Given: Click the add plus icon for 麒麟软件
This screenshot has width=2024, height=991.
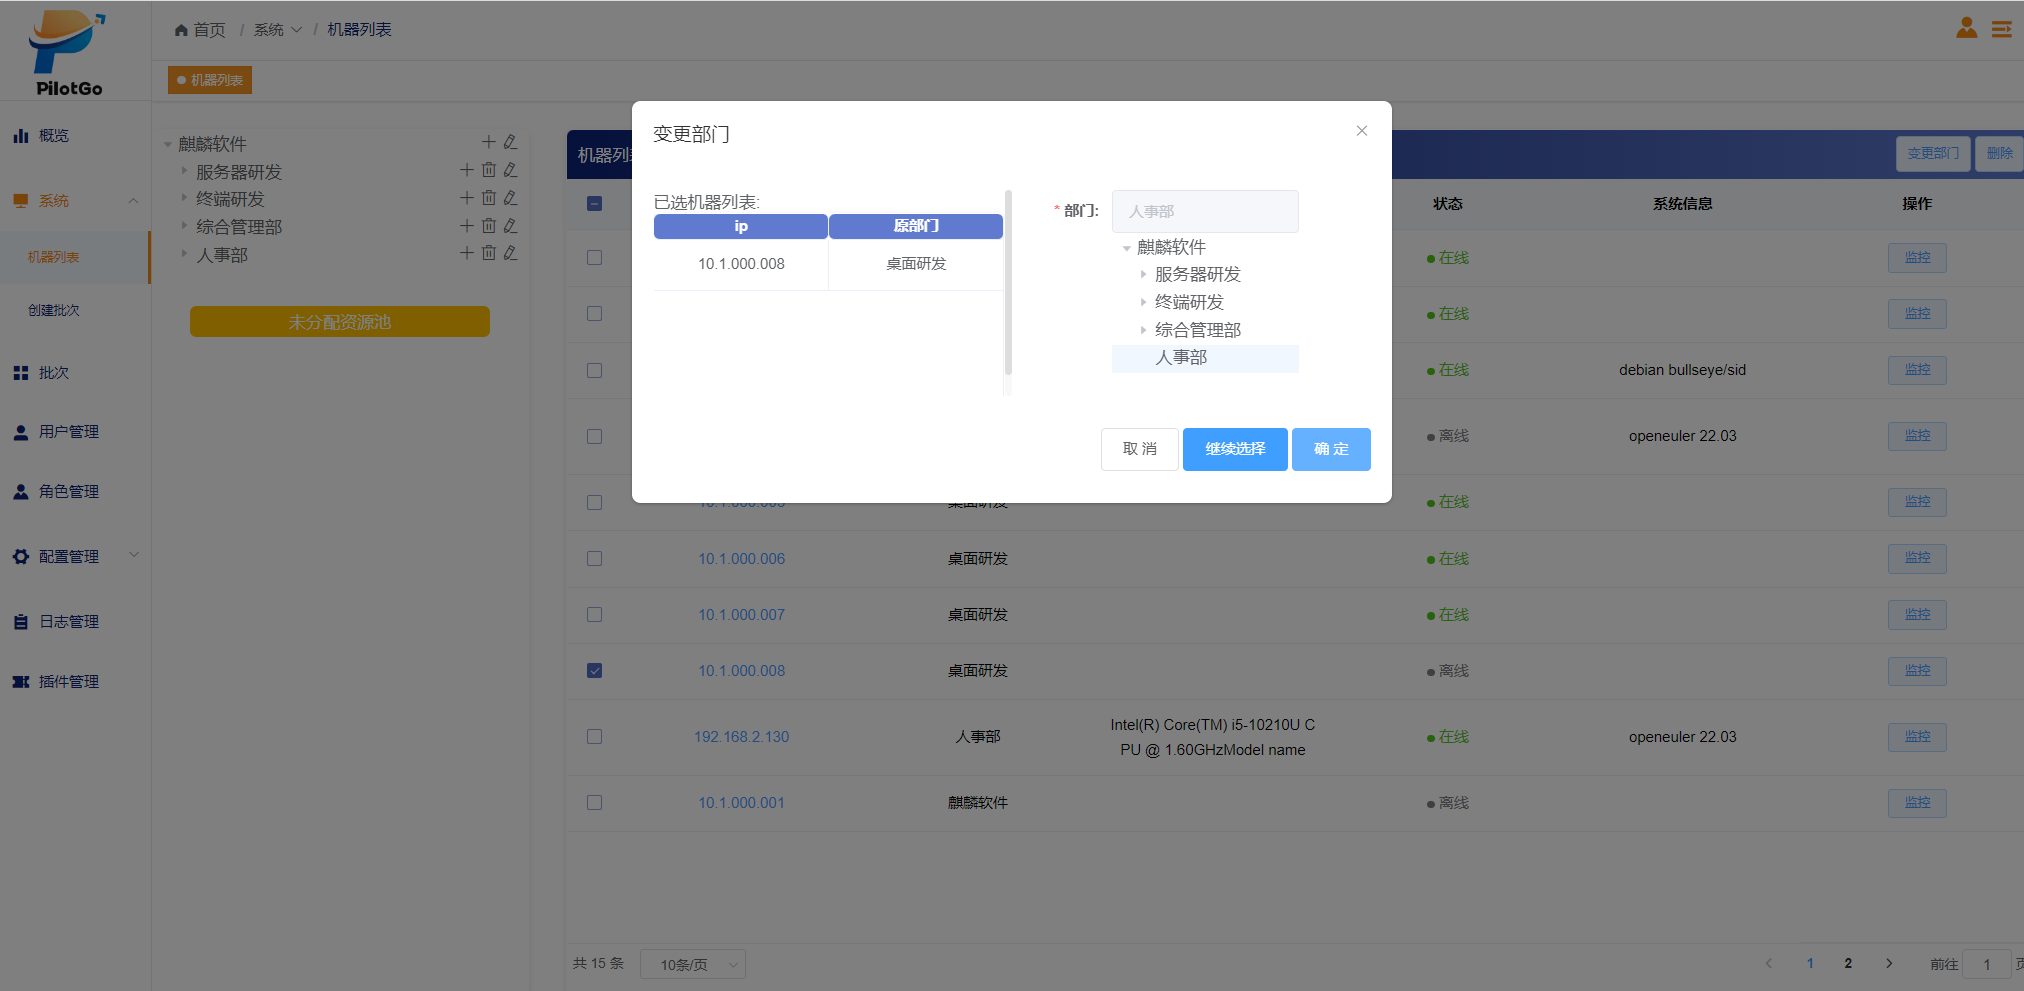Looking at the screenshot, I should point(489,142).
